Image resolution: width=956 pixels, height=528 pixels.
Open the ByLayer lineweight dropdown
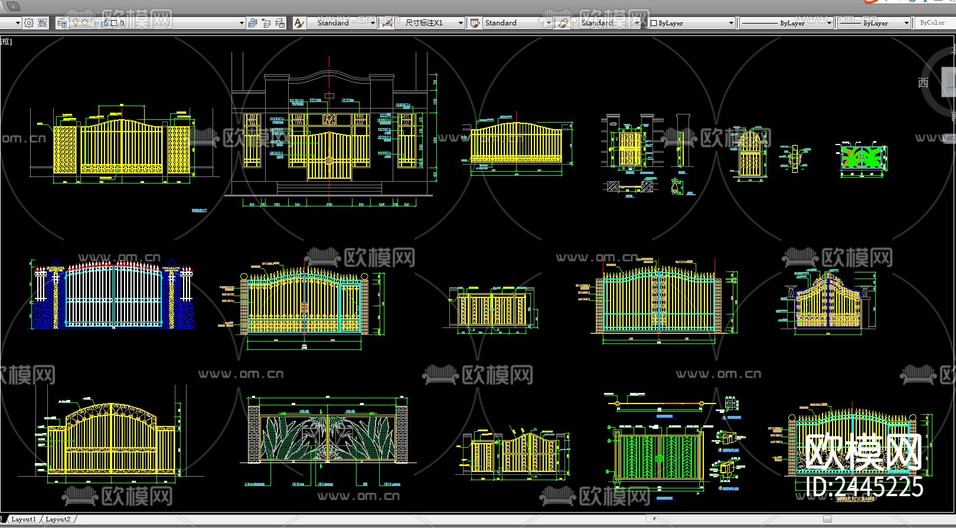click(x=907, y=23)
